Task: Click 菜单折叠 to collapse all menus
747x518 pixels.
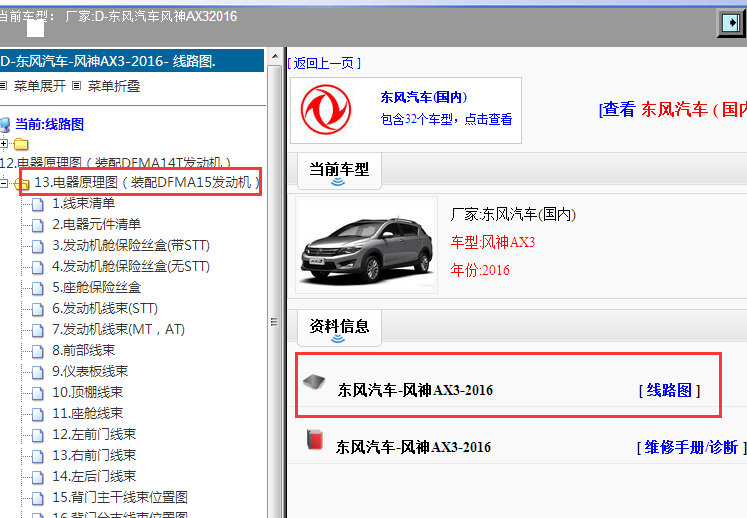Action: coord(114,86)
